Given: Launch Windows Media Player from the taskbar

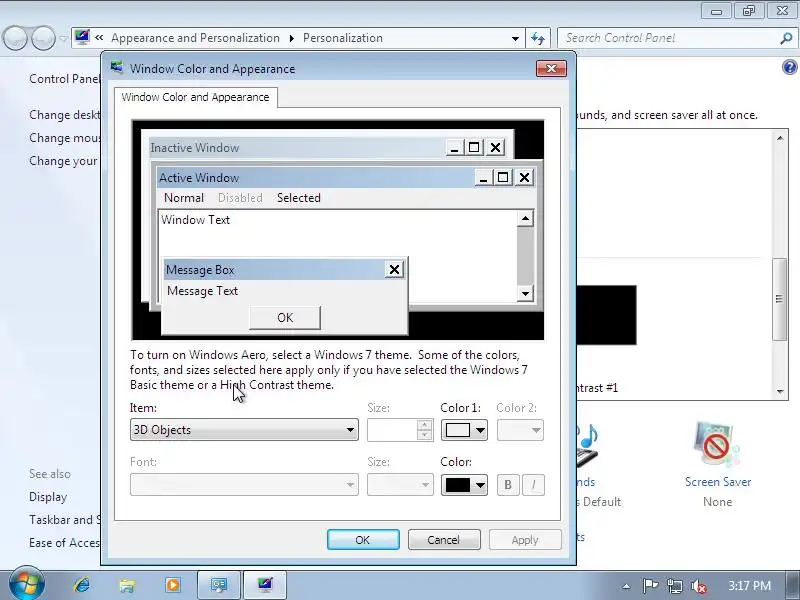Looking at the screenshot, I should 172,585.
